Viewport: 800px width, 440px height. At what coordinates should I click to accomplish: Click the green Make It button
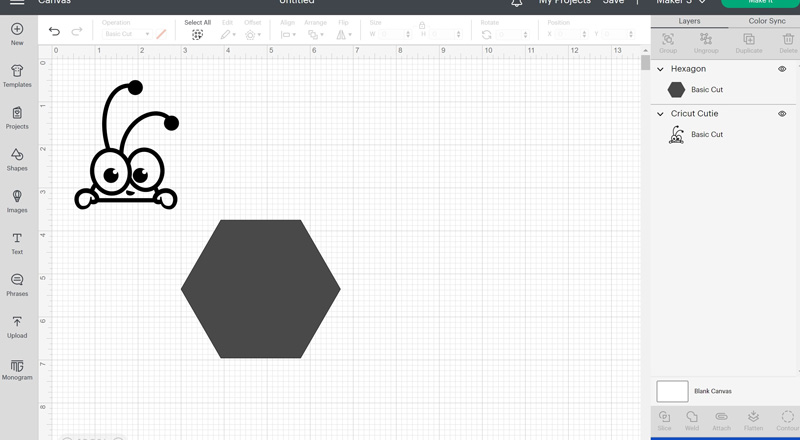pyautogui.click(x=760, y=3)
